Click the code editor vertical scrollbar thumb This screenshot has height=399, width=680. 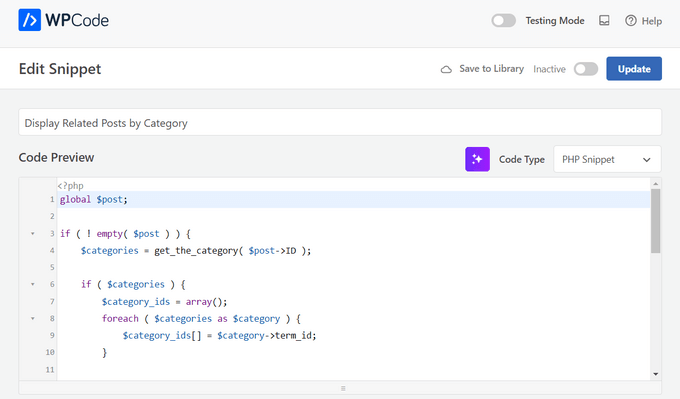click(655, 221)
